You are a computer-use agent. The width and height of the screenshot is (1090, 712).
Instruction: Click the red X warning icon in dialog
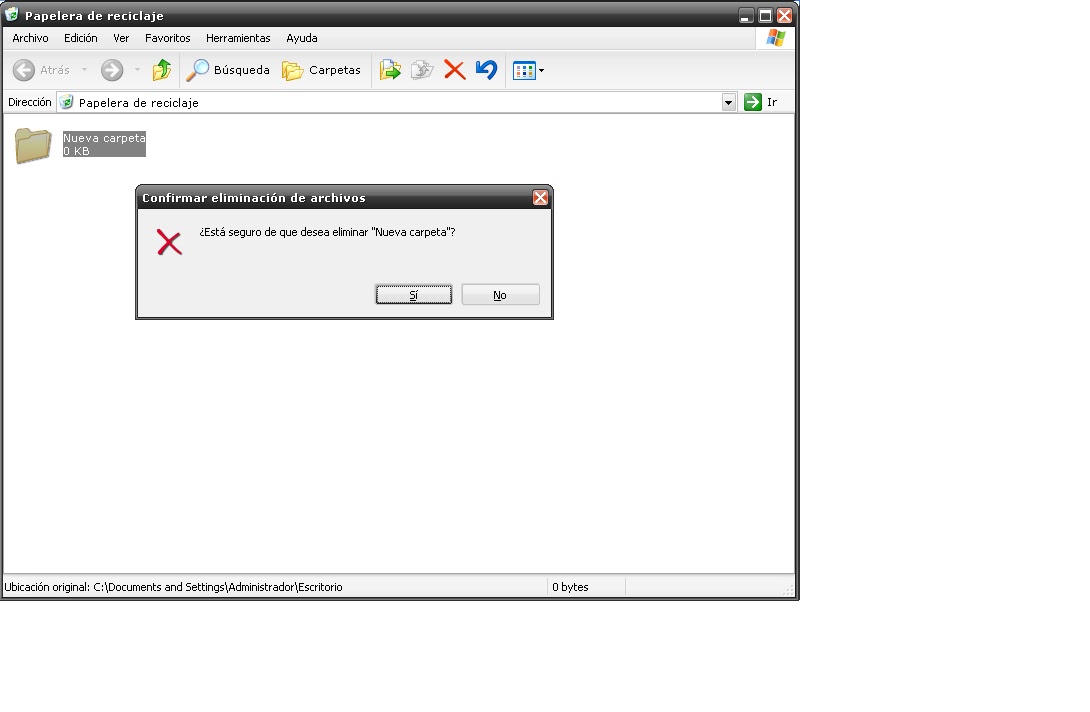(x=169, y=243)
